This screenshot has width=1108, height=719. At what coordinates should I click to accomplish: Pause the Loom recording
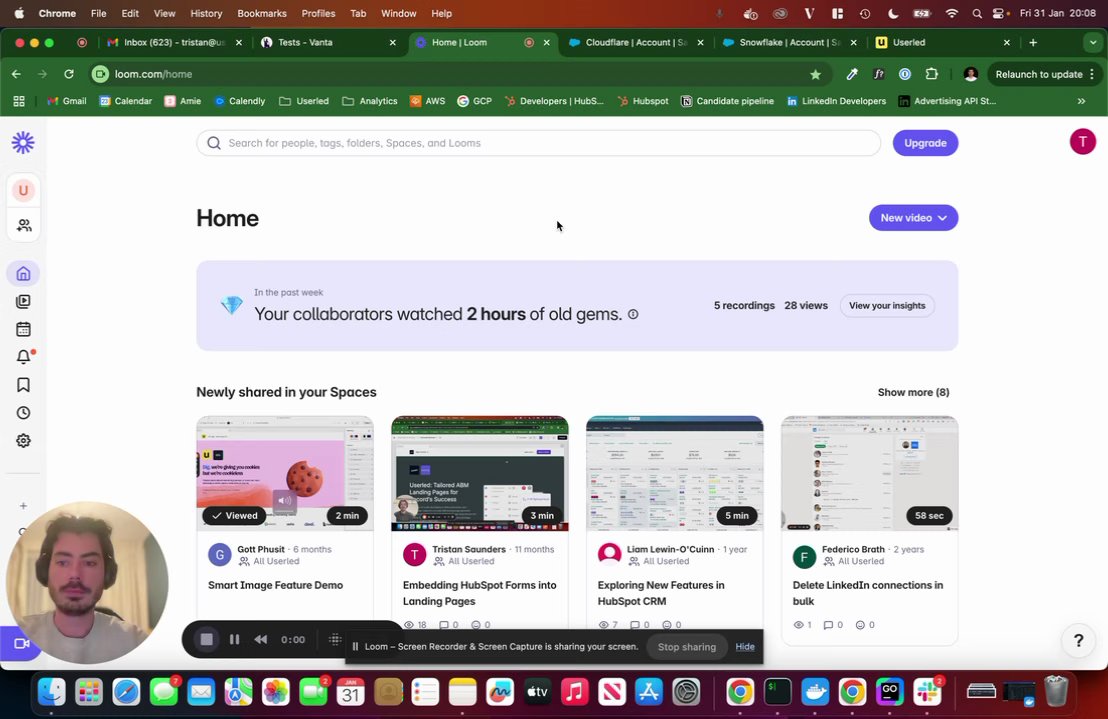[235, 639]
